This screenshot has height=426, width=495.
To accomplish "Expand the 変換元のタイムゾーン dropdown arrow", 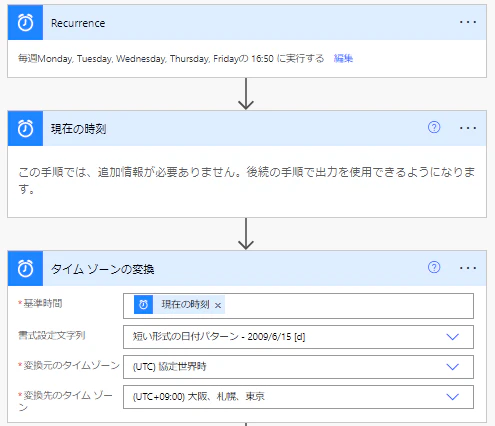I will pos(452,367).
